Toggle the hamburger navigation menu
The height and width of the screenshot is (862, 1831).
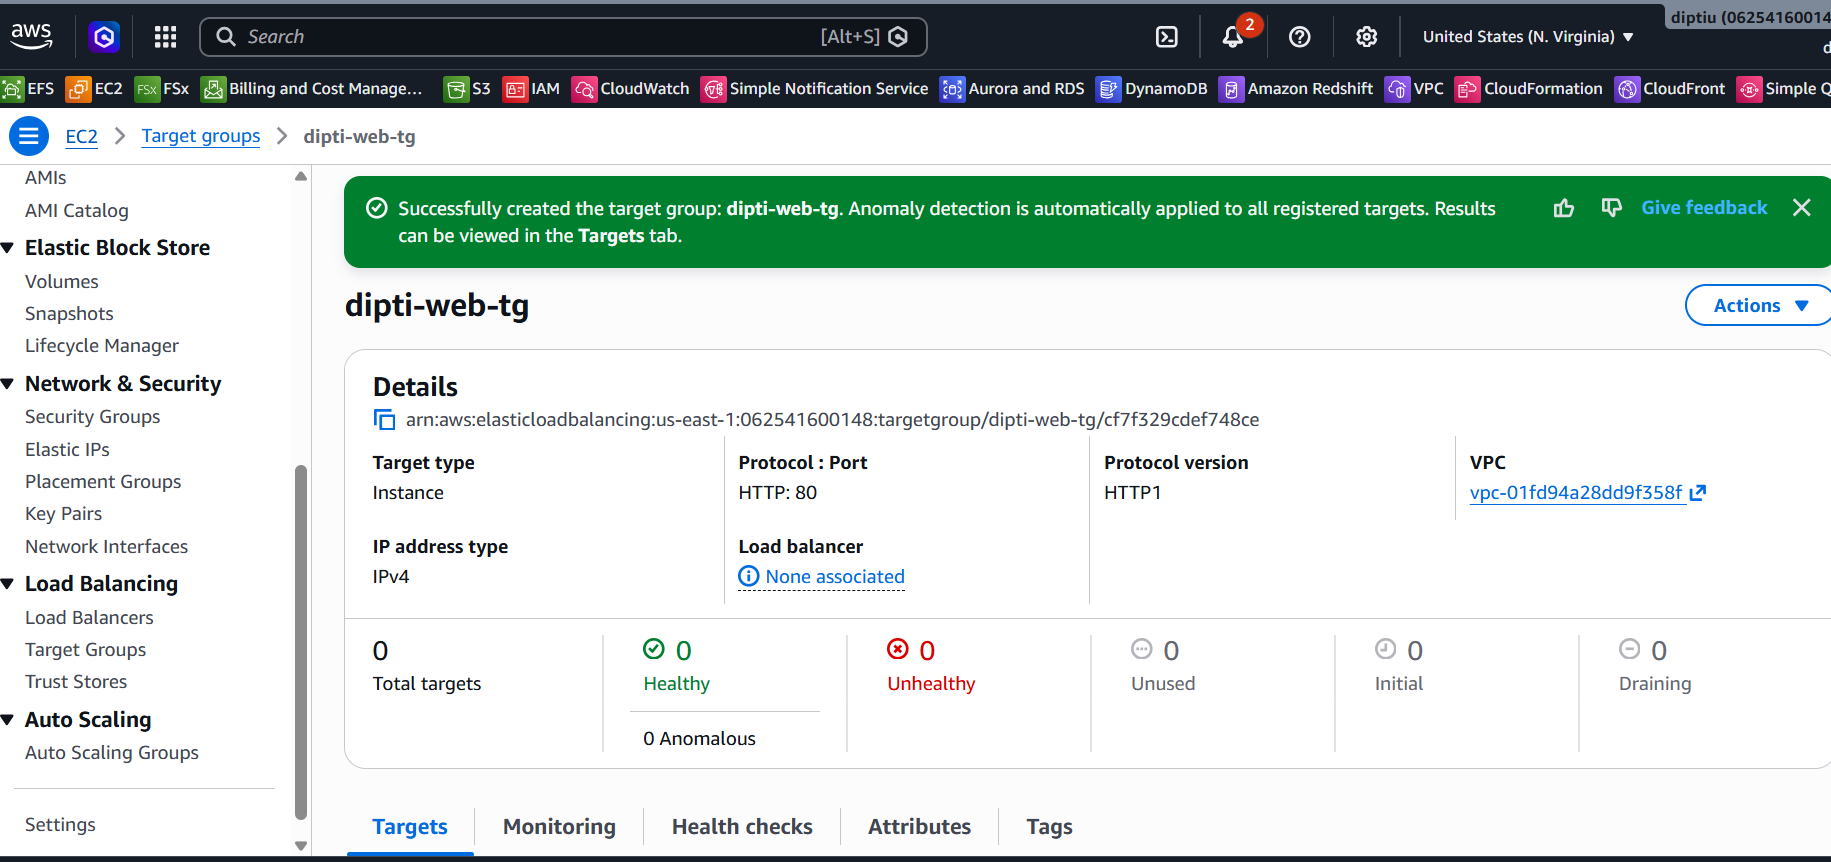(x=29, y=136)
